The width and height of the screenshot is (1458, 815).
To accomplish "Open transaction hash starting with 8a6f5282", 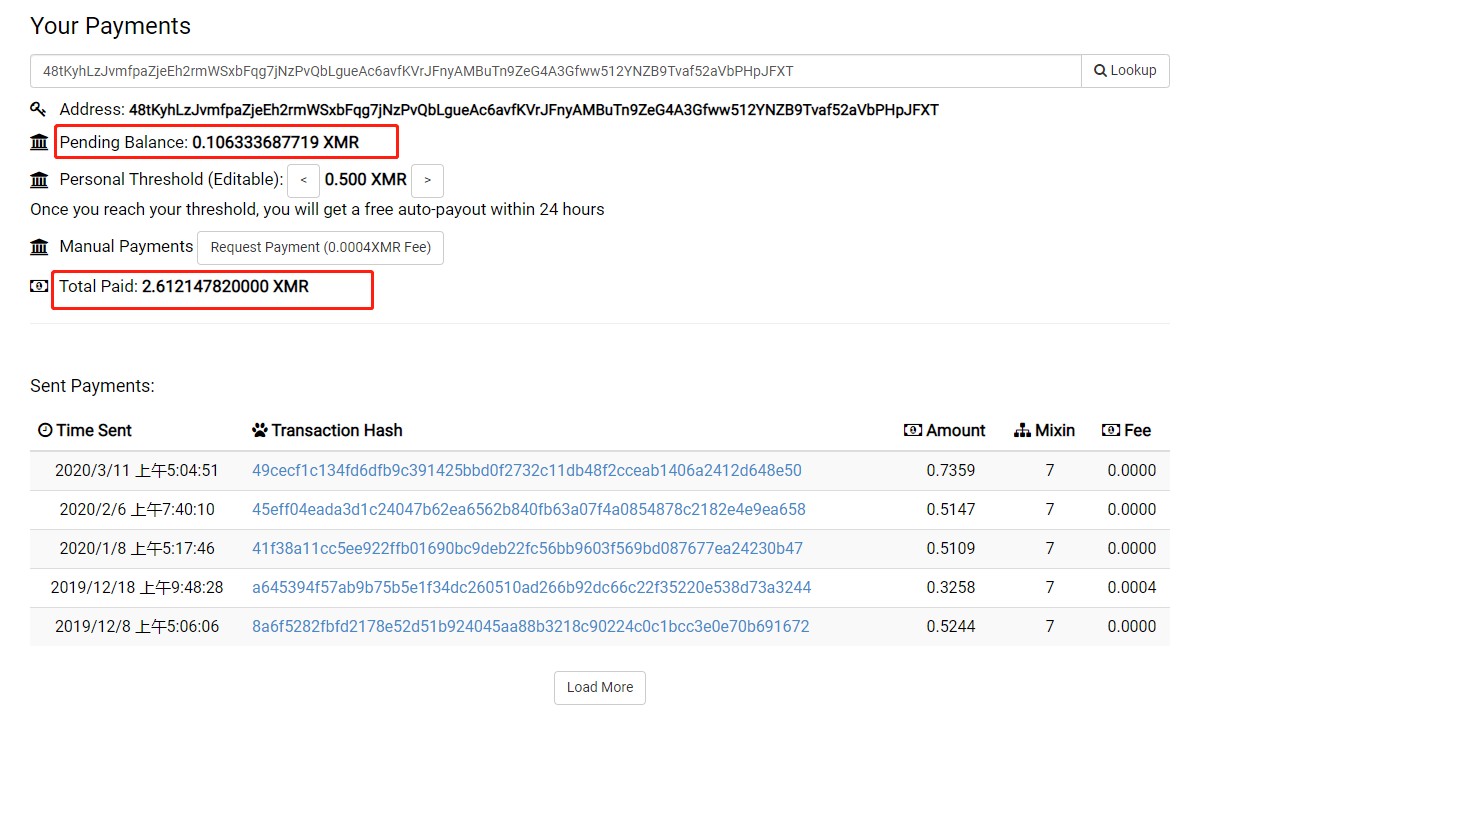I will tap(530, 626).
